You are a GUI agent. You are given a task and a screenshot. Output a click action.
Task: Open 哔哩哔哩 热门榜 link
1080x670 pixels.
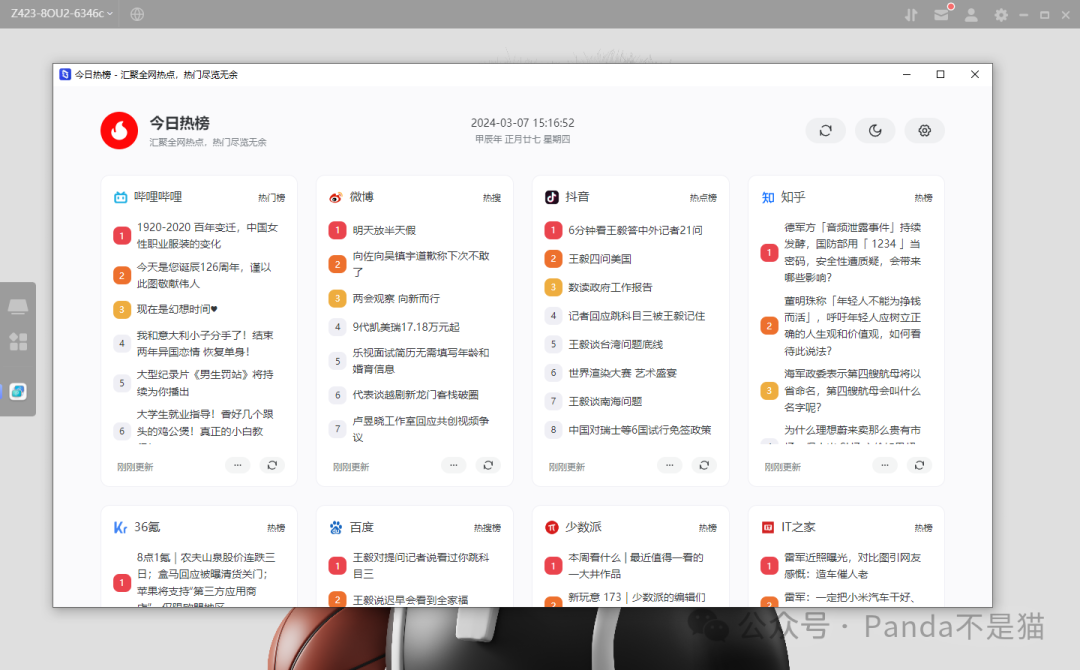pyautogui.click(x=271, y=198)
